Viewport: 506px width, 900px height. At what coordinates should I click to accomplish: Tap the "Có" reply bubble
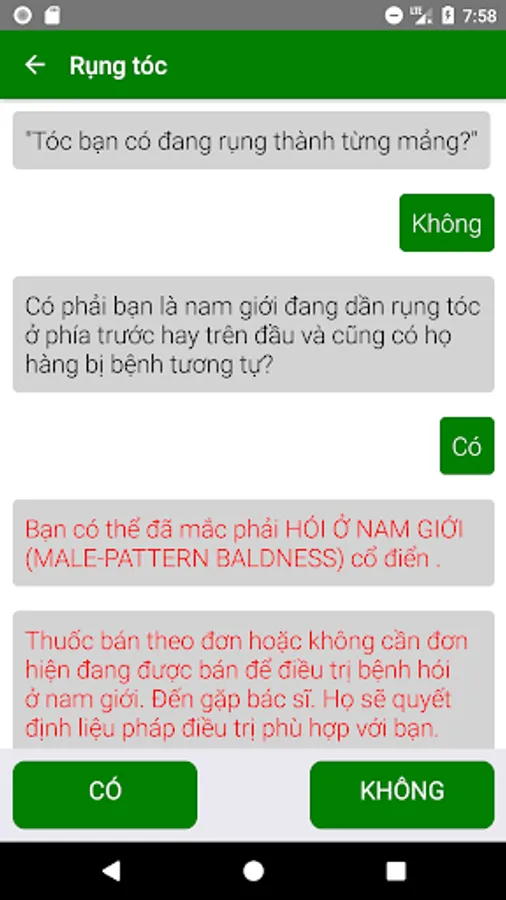point(466,445)
